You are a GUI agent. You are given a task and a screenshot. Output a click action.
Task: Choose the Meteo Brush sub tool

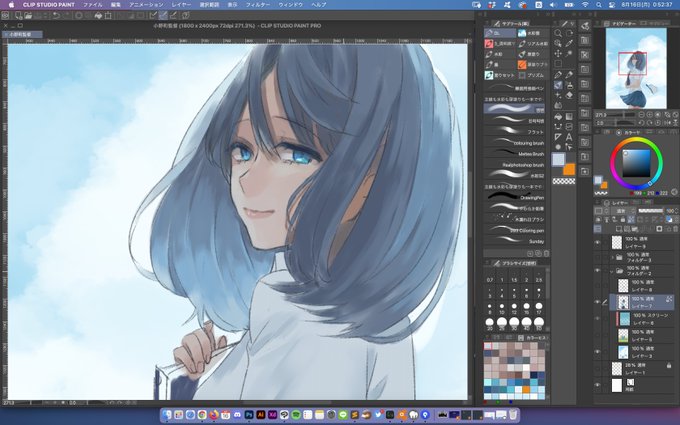click(514, 153)
